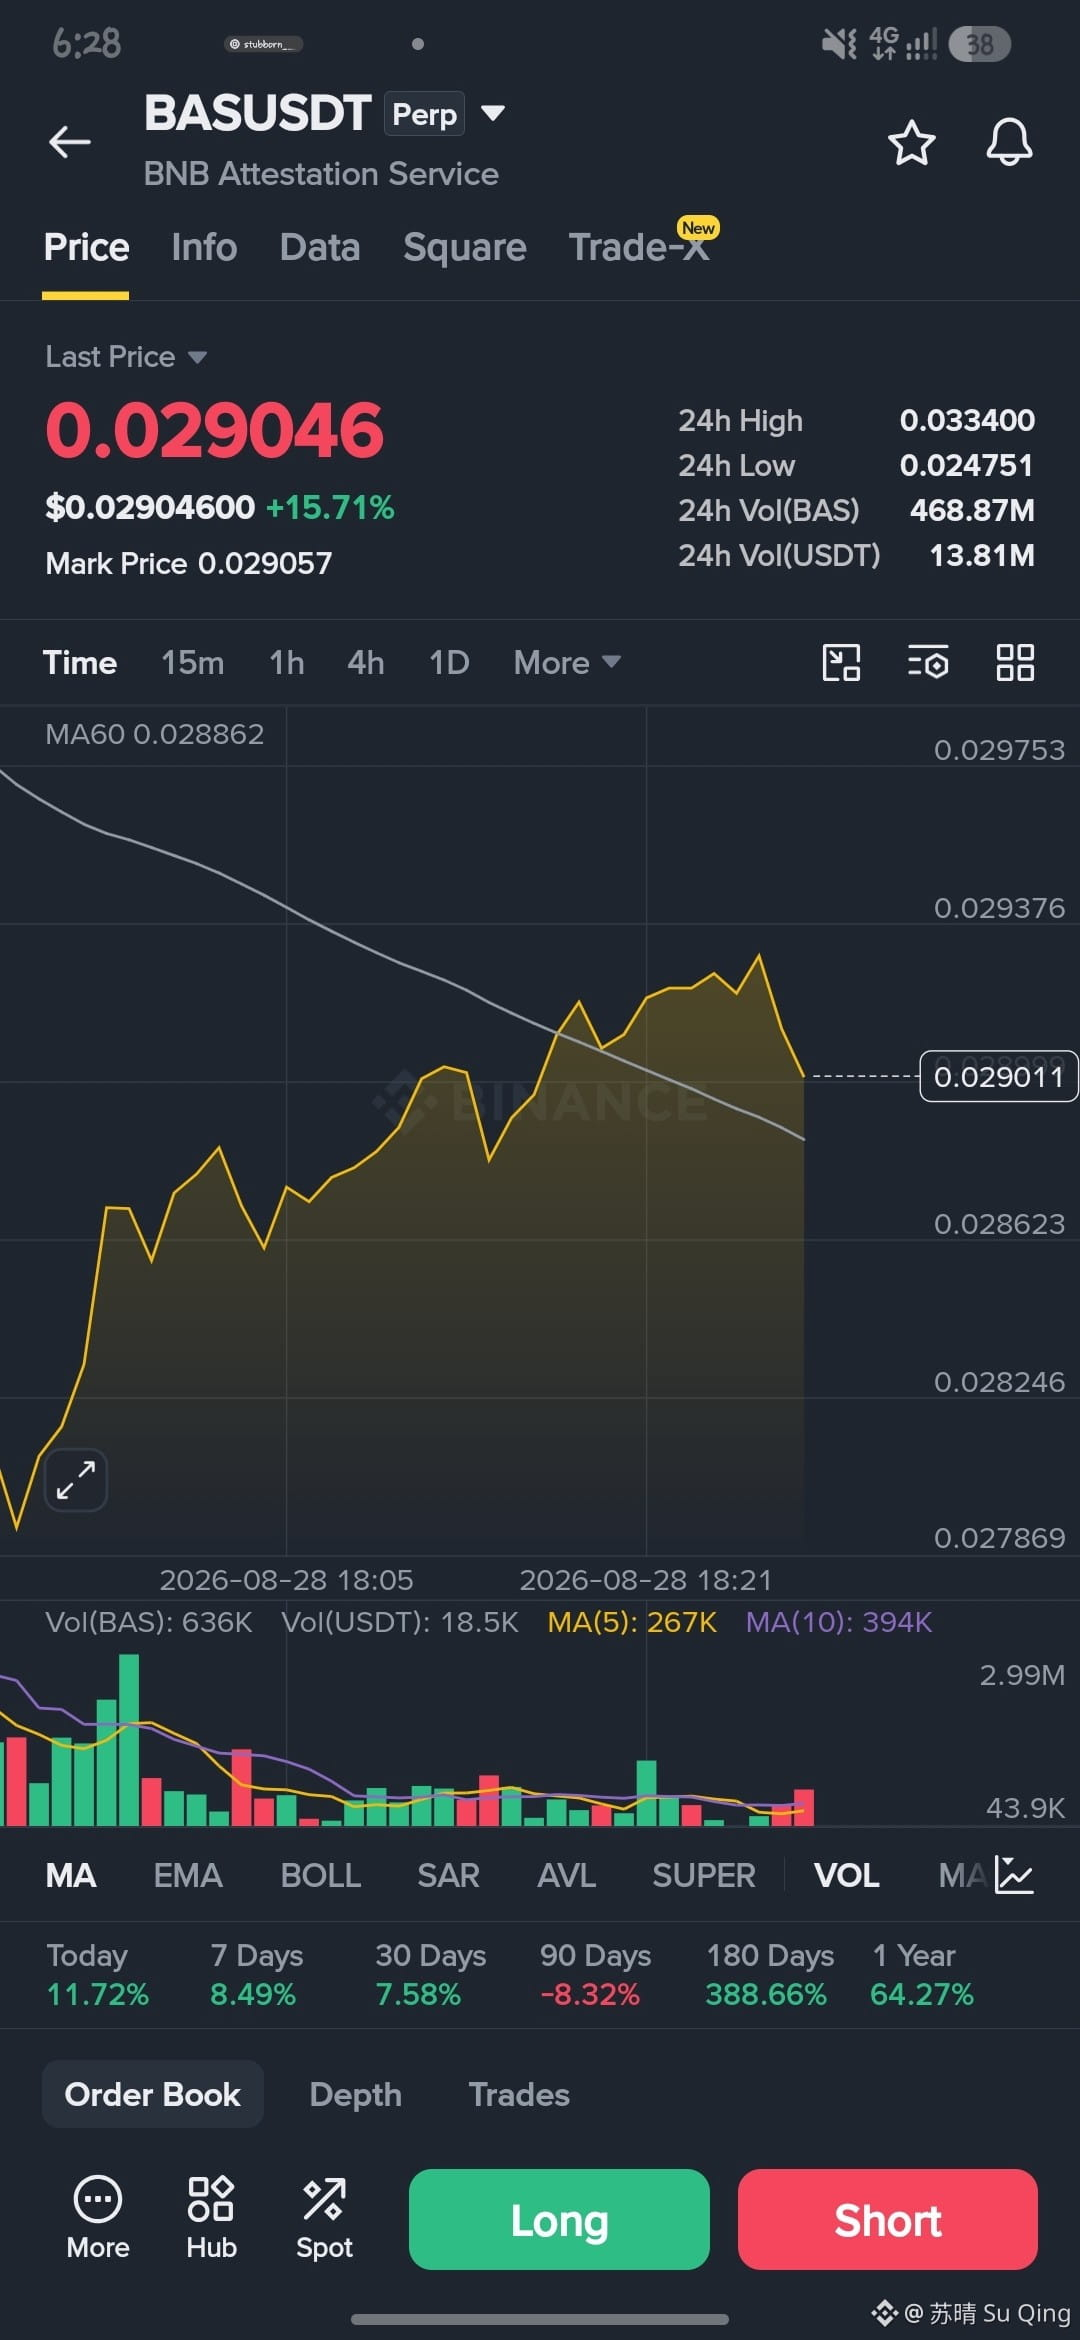Open the Trade-X tab

coord(639,247)
